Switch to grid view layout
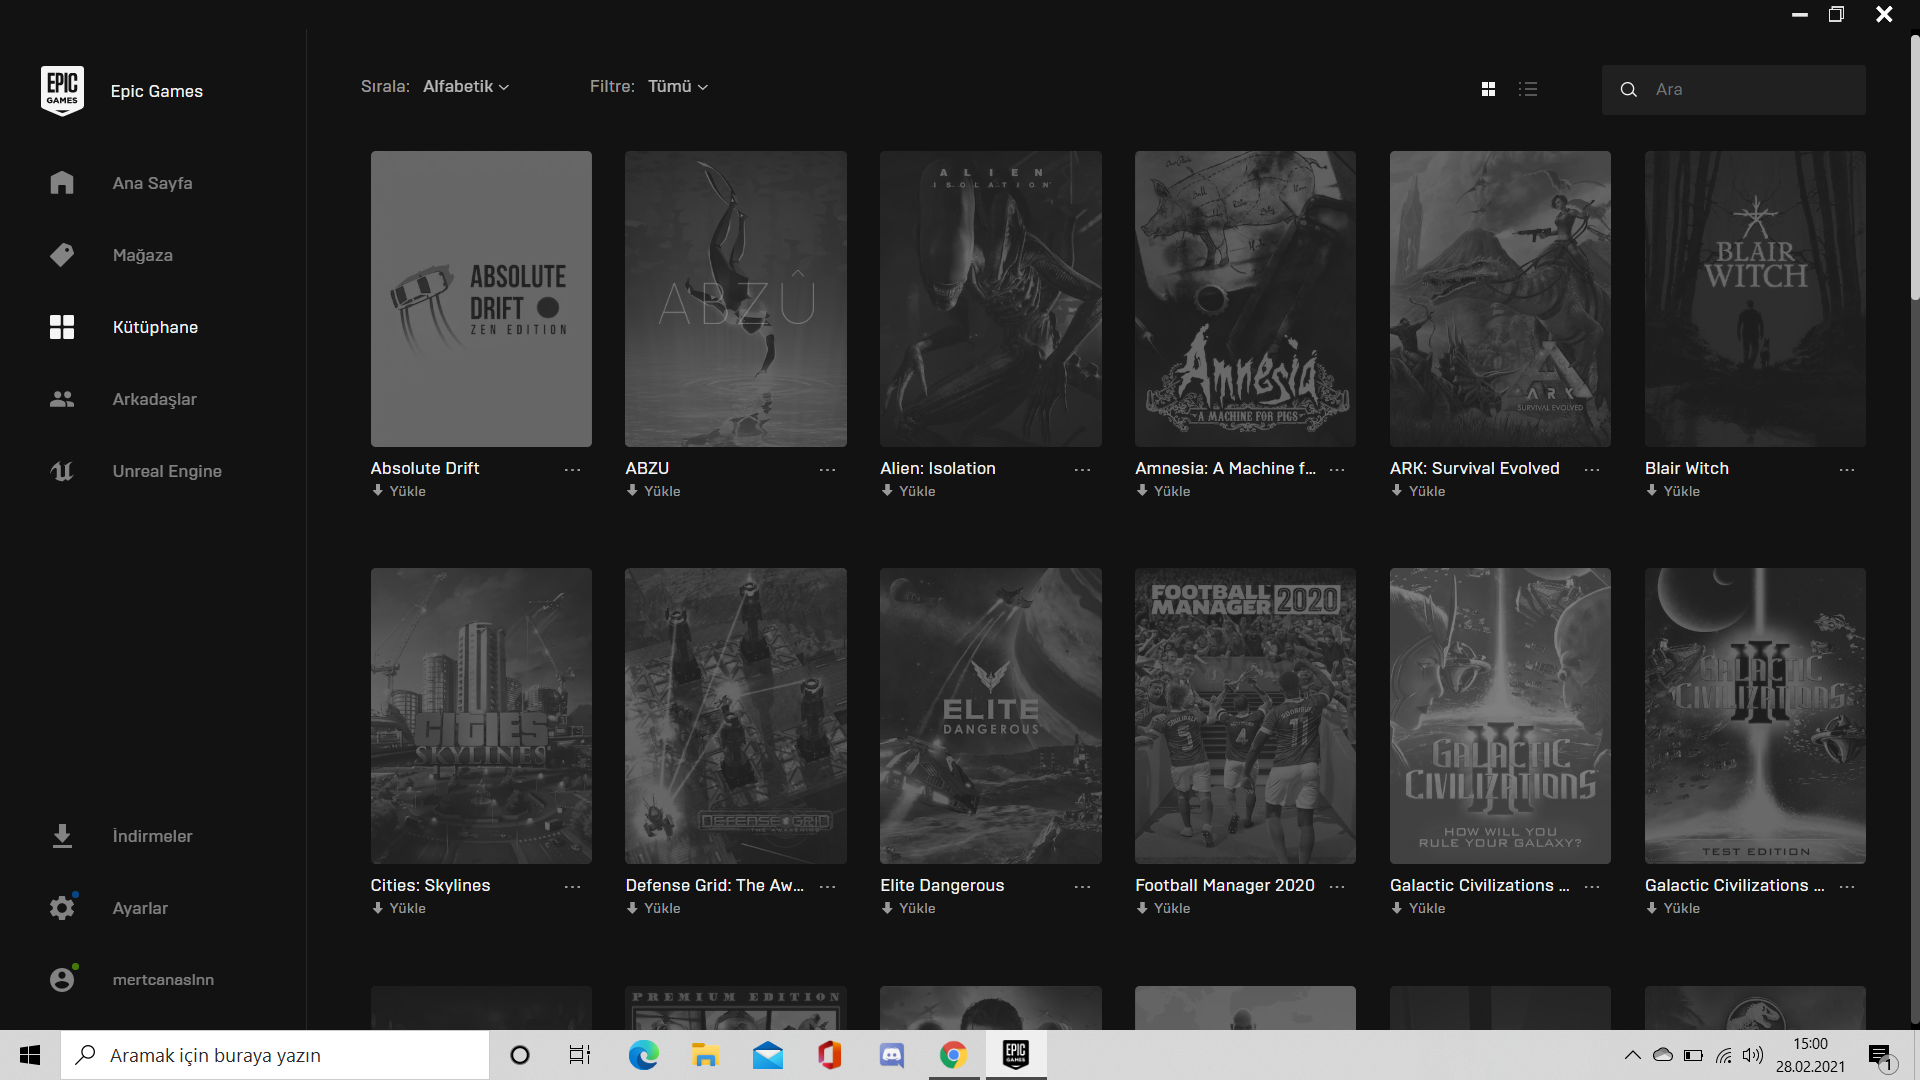Viewport: 1920px width, 1080px height. coord(1488,89)
